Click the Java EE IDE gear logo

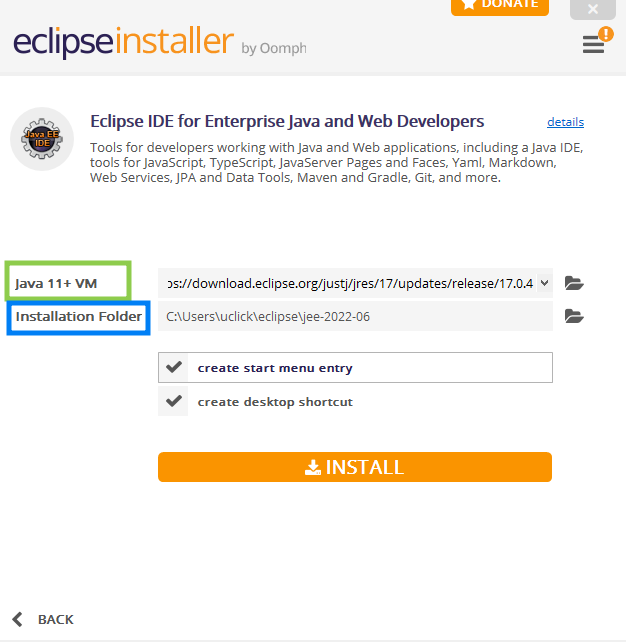click(x=42, y=139)
